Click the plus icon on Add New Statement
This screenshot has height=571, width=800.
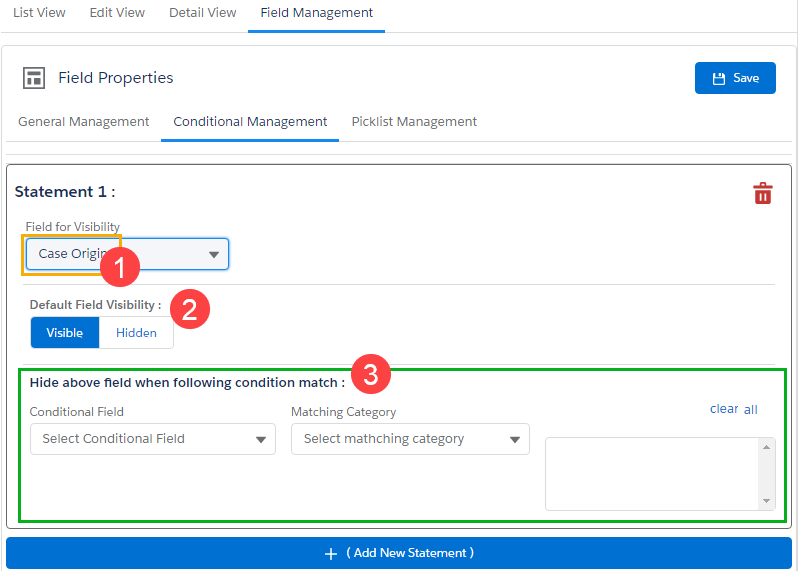[x=331, y=553]
